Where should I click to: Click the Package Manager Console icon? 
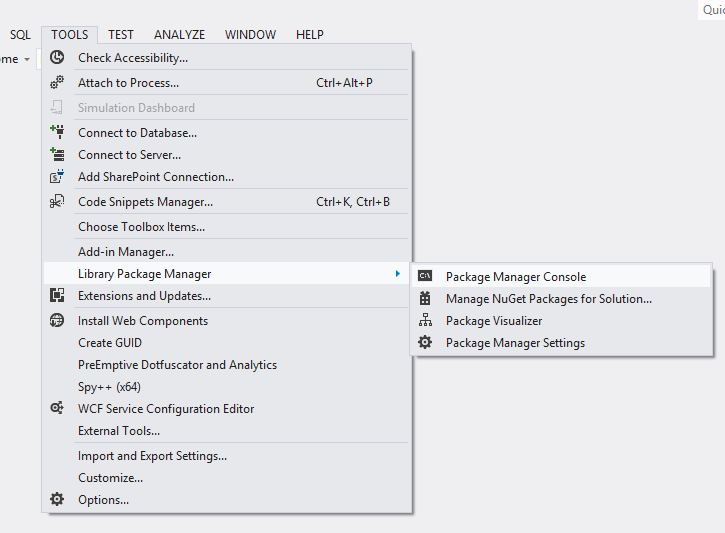pyautogui.click(x=425, y=277)
